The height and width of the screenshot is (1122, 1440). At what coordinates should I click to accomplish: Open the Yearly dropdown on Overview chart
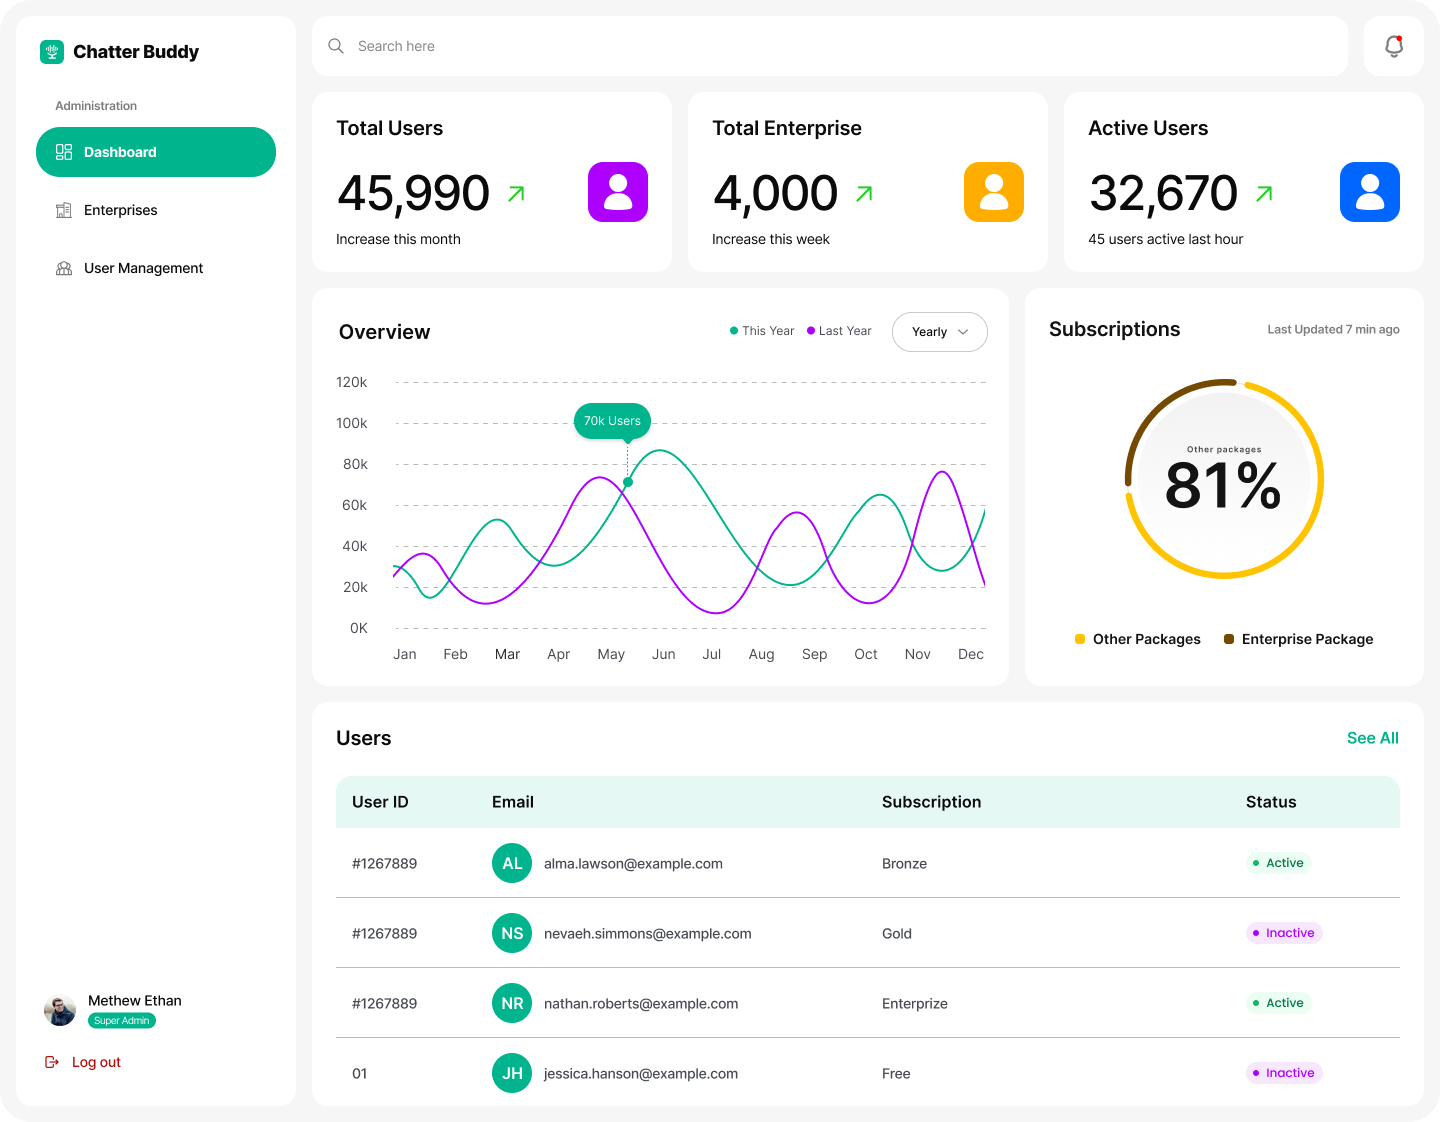pos(939,331)
